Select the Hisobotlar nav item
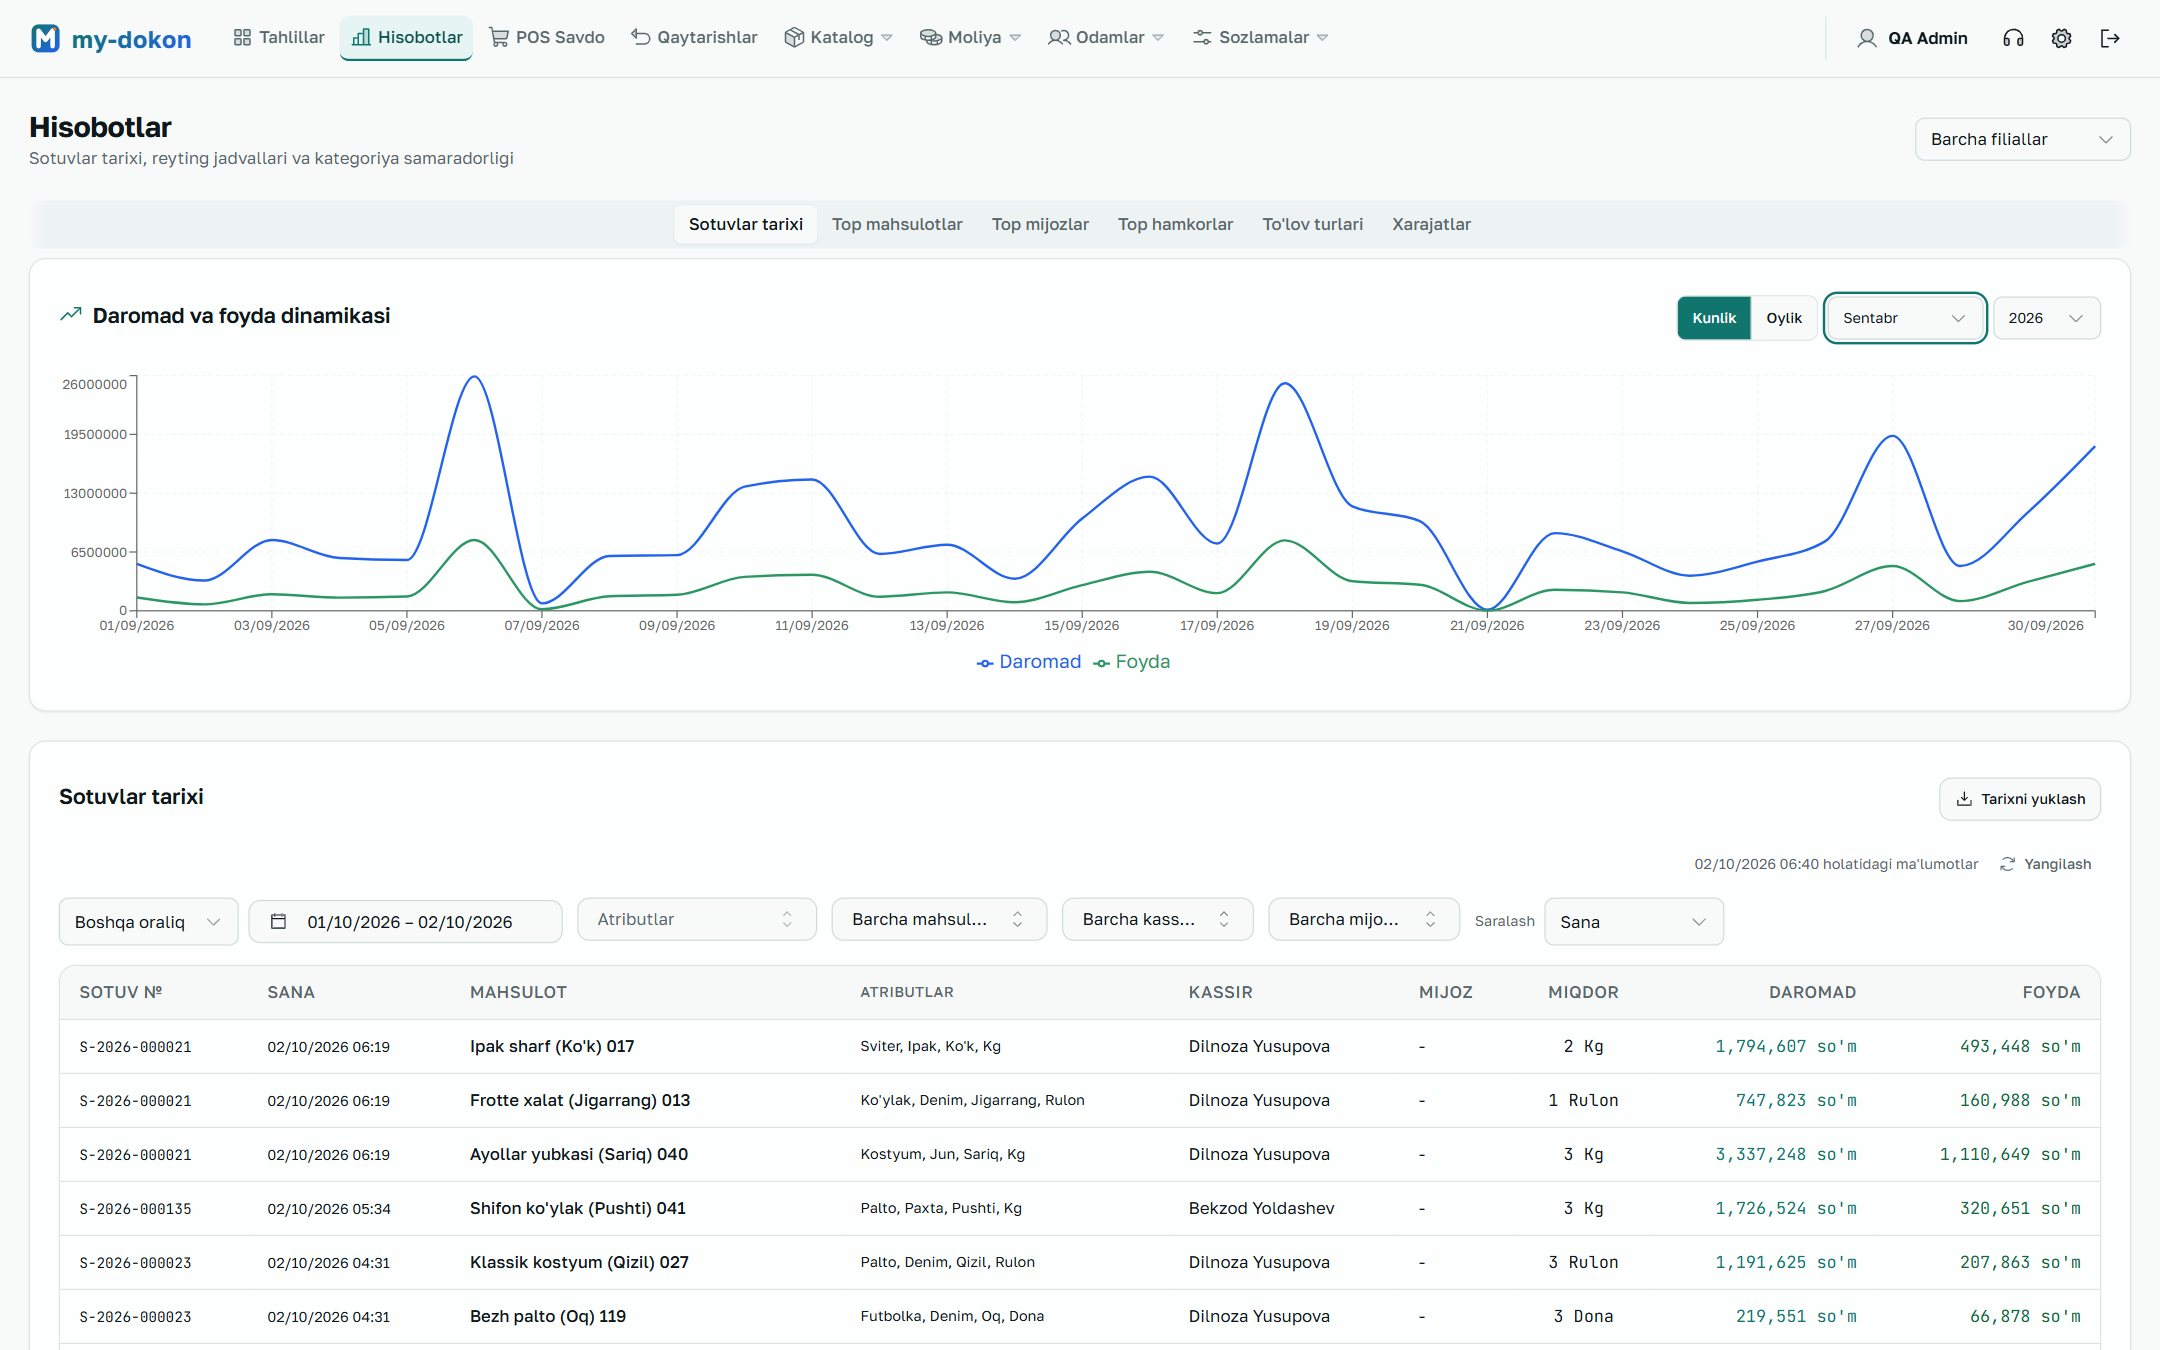This screenshot has height=1350, width=2160. pyautogui.click(x=407, y=38)
